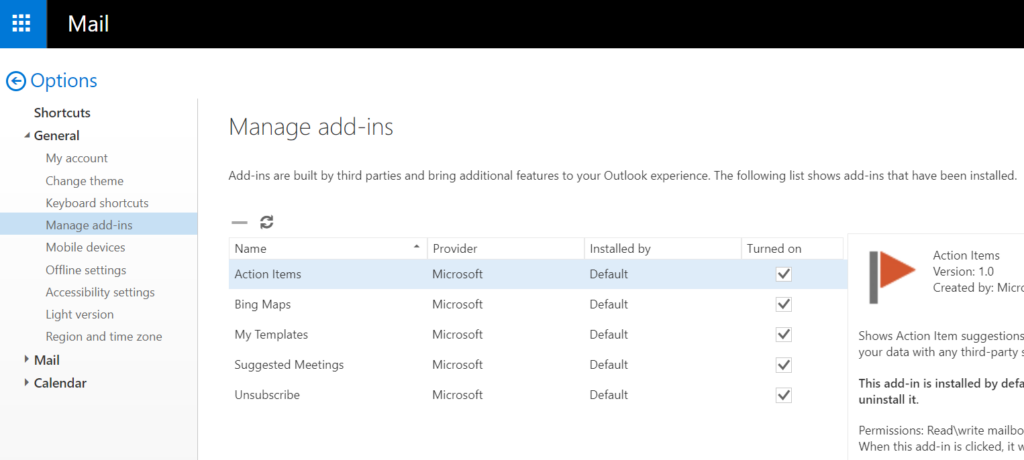1024x460 pixels.
Task: Toggle My Templates turned on checkbox
Action: [784, 335]
